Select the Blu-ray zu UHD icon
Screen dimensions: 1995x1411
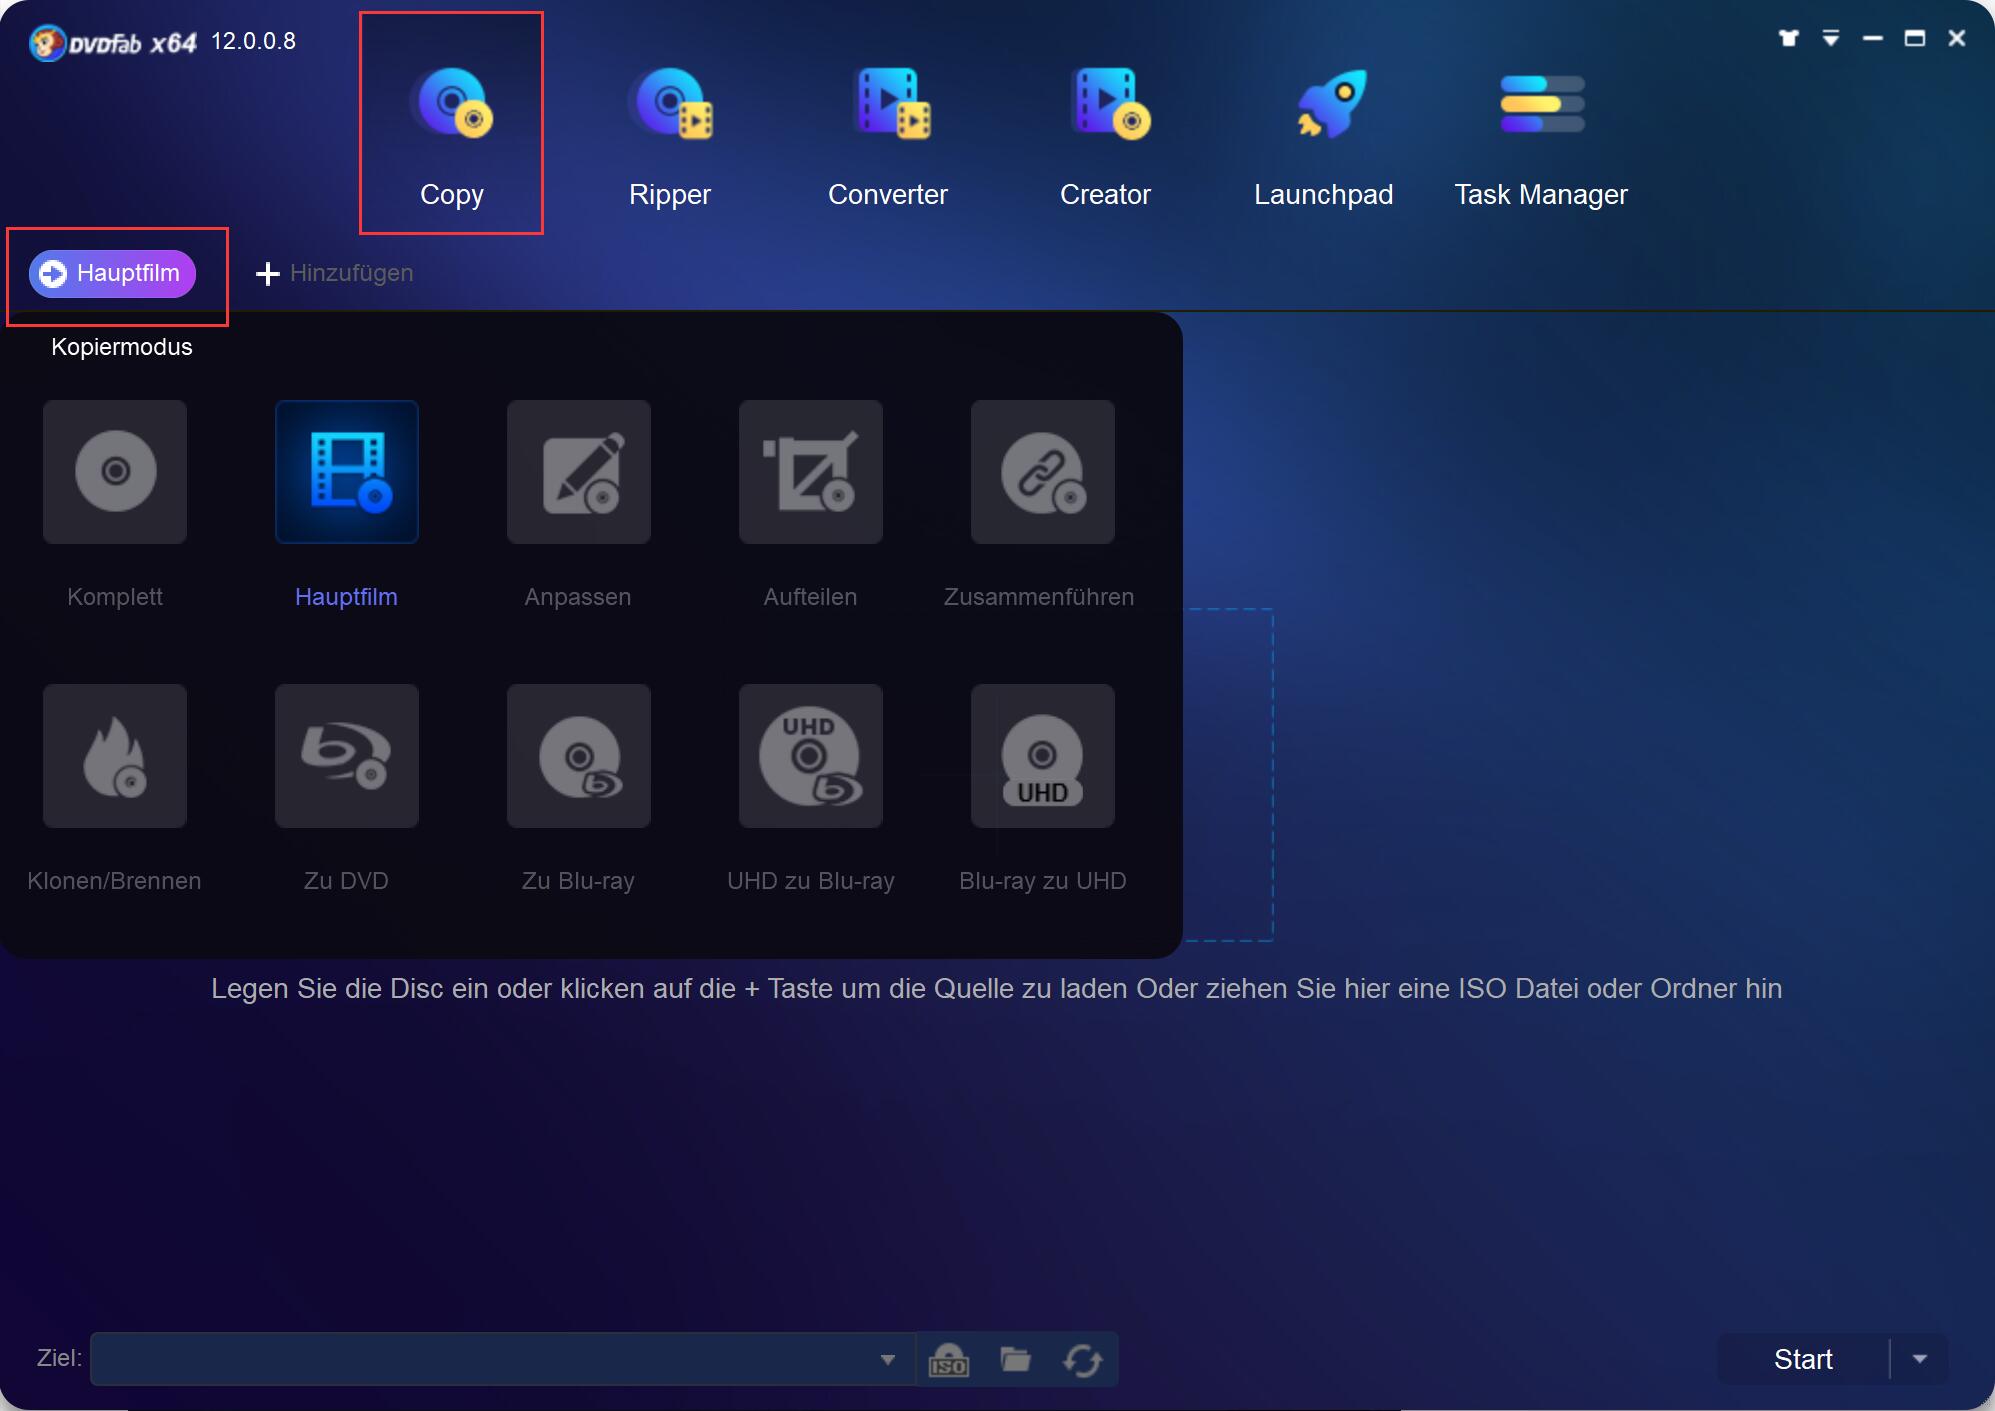click(x=1043, y=756)
